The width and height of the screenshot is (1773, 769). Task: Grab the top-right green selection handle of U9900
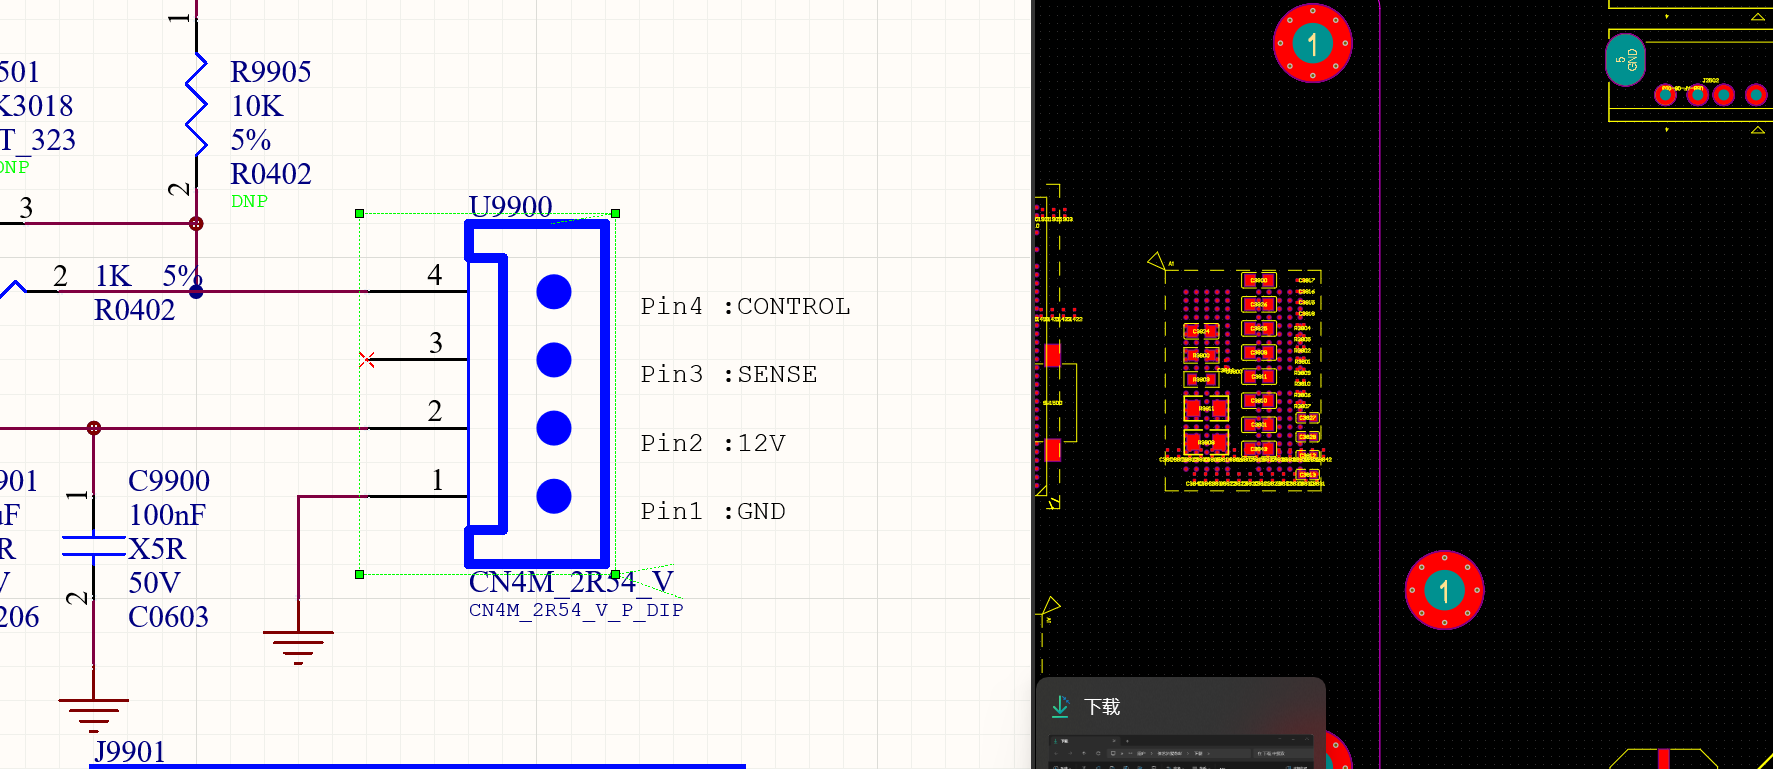(615, 213)
